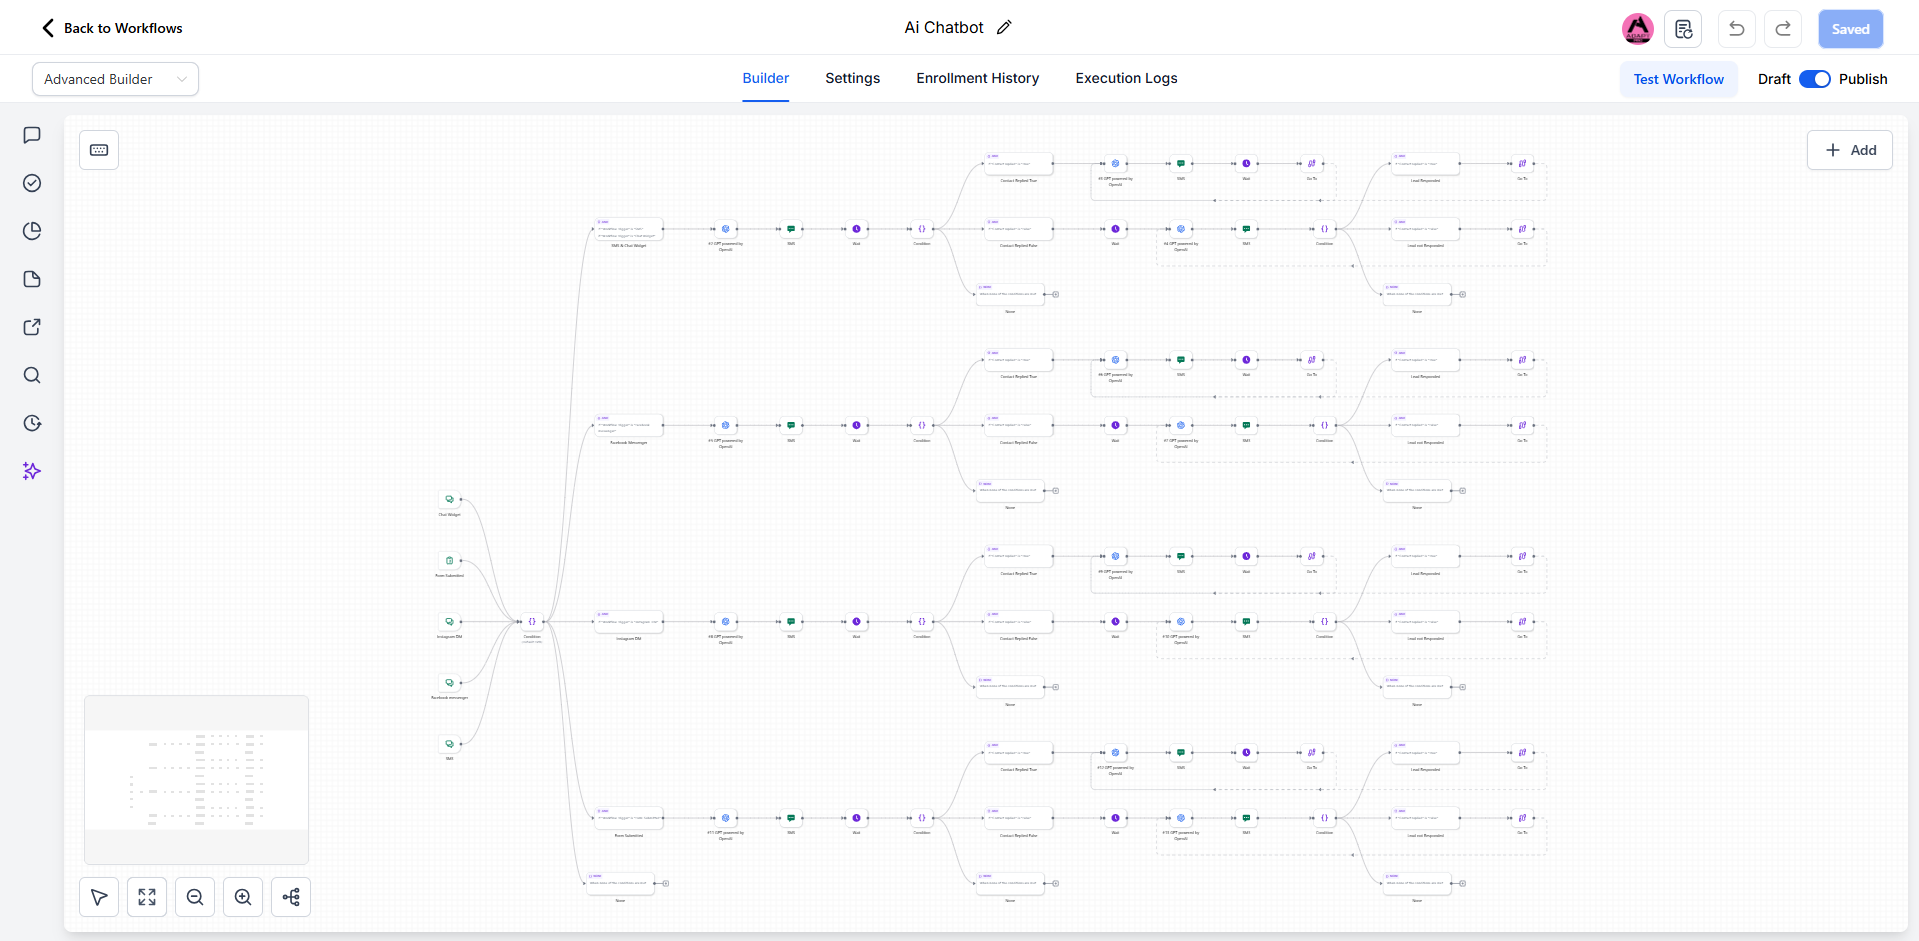Open the #4 GPT powered by OpenAI node
Image resolution: width=1919 pixels, height=941 pixels.
tap(1181, 229)
